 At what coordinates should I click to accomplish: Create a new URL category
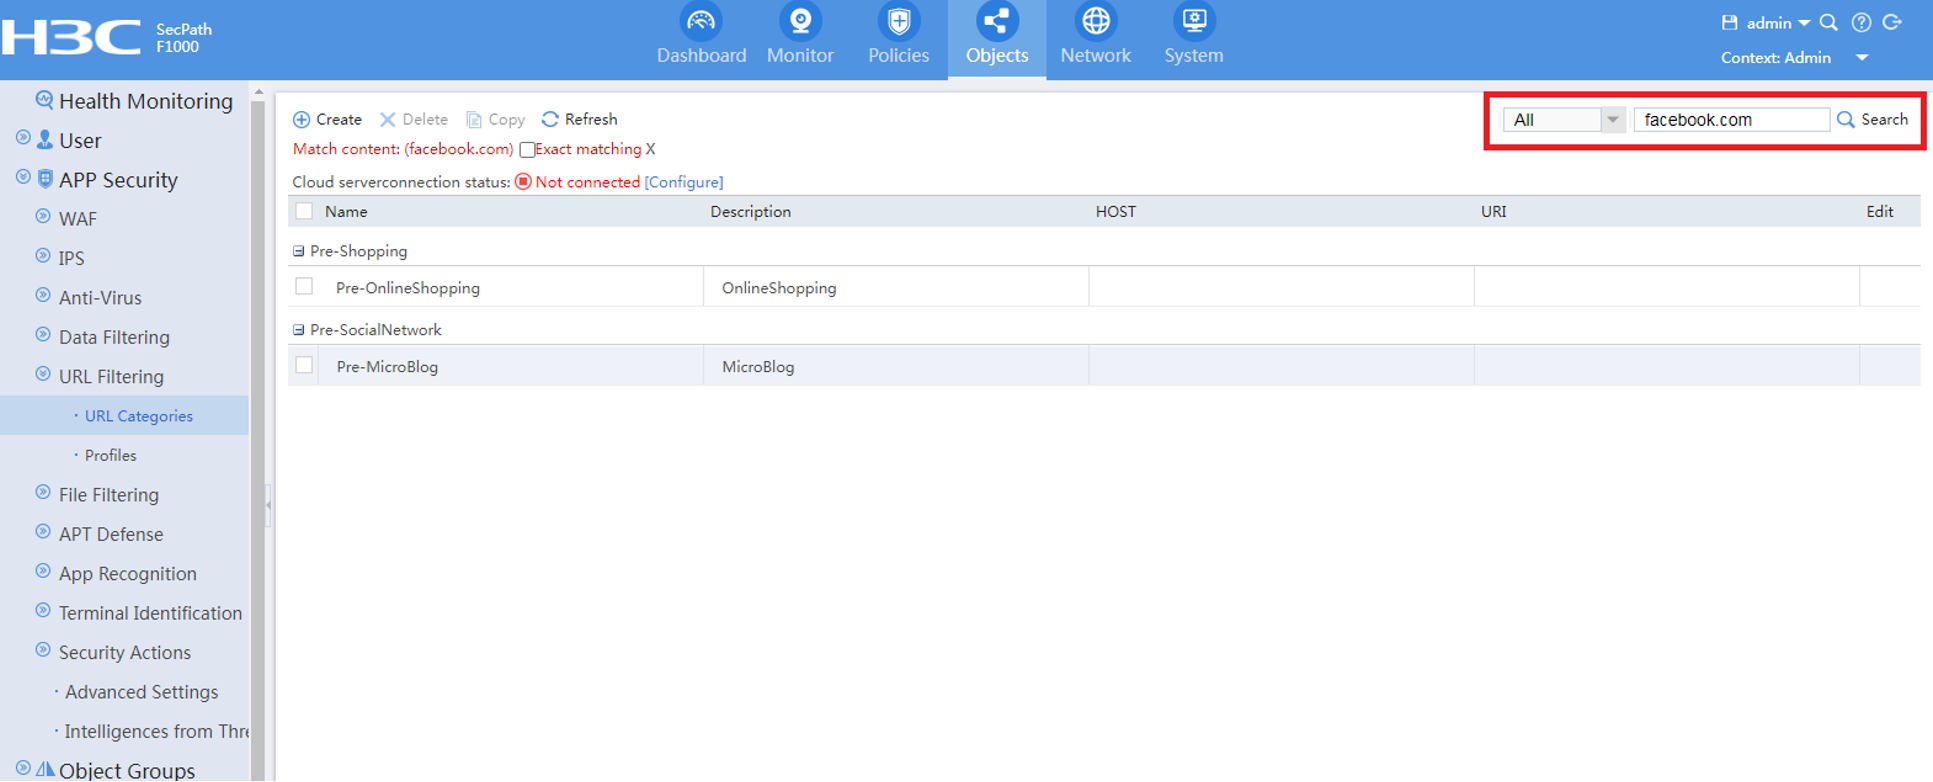(327, 119)
